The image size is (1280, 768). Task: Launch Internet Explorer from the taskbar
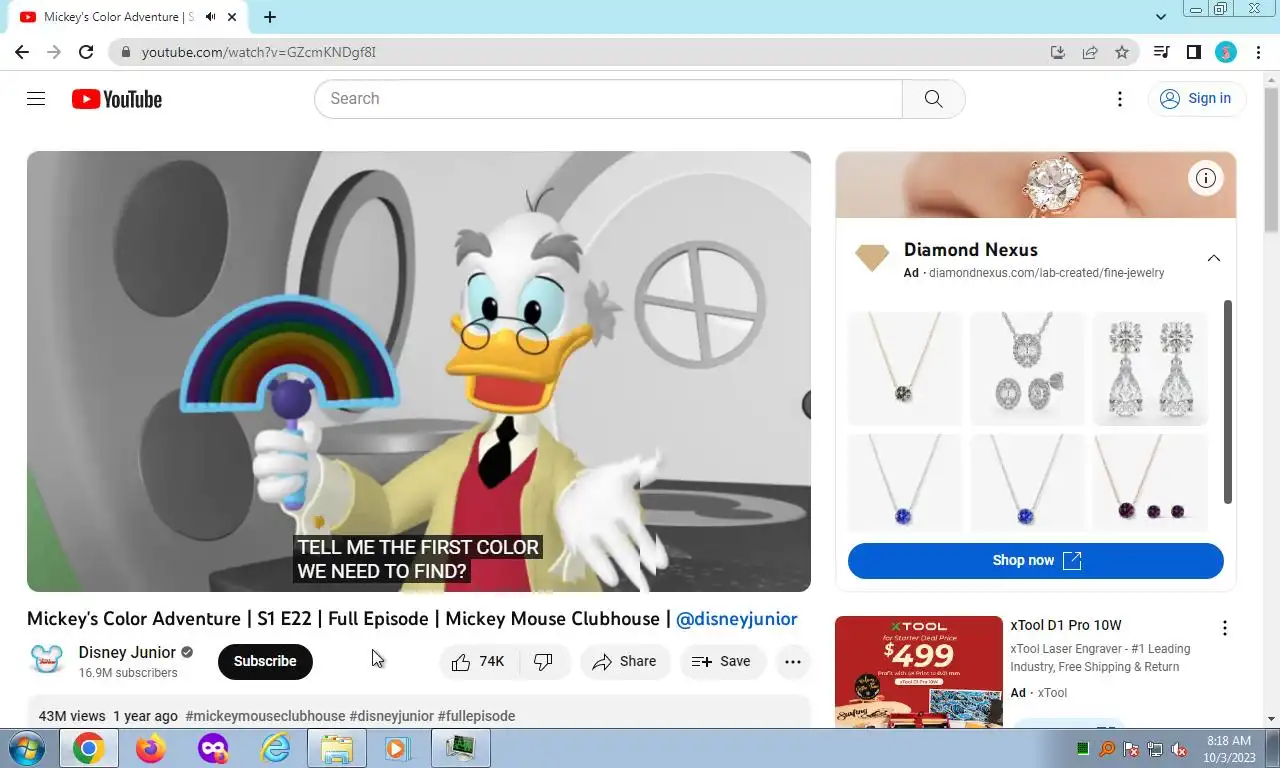coord(275,748)
